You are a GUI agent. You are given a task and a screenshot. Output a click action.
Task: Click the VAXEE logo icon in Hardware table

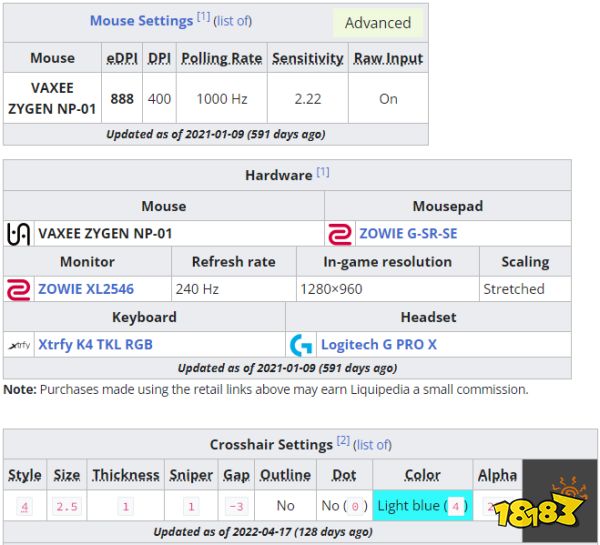coord(18,234)
